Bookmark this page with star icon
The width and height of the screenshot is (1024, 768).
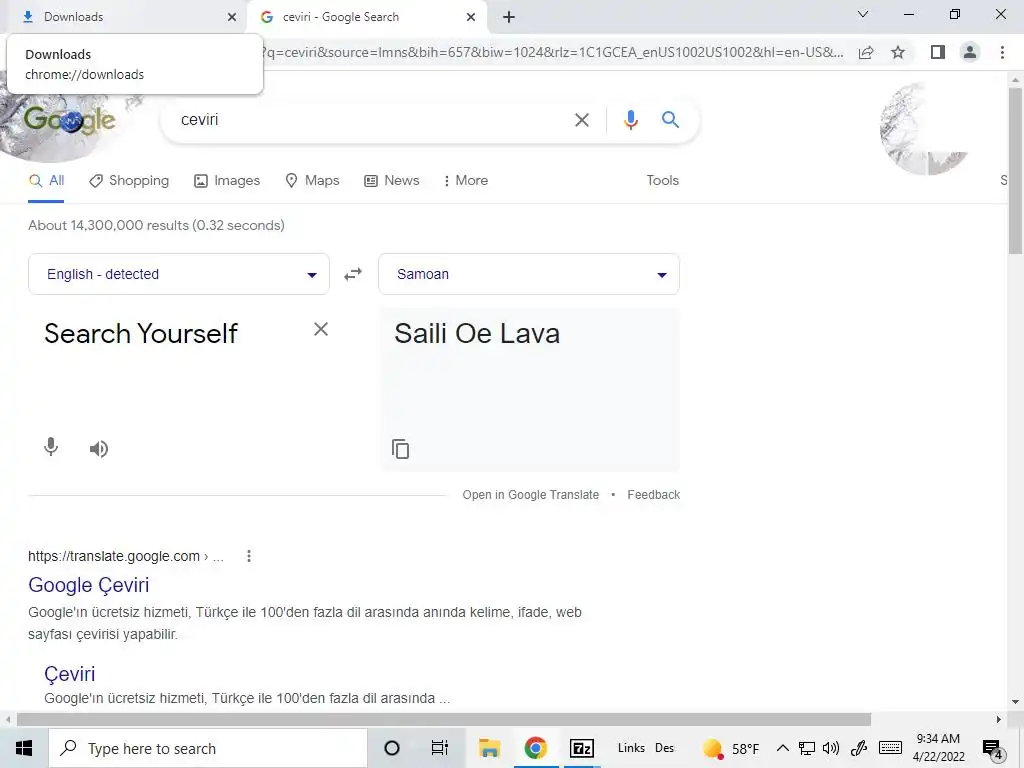(x=898, y=52)
